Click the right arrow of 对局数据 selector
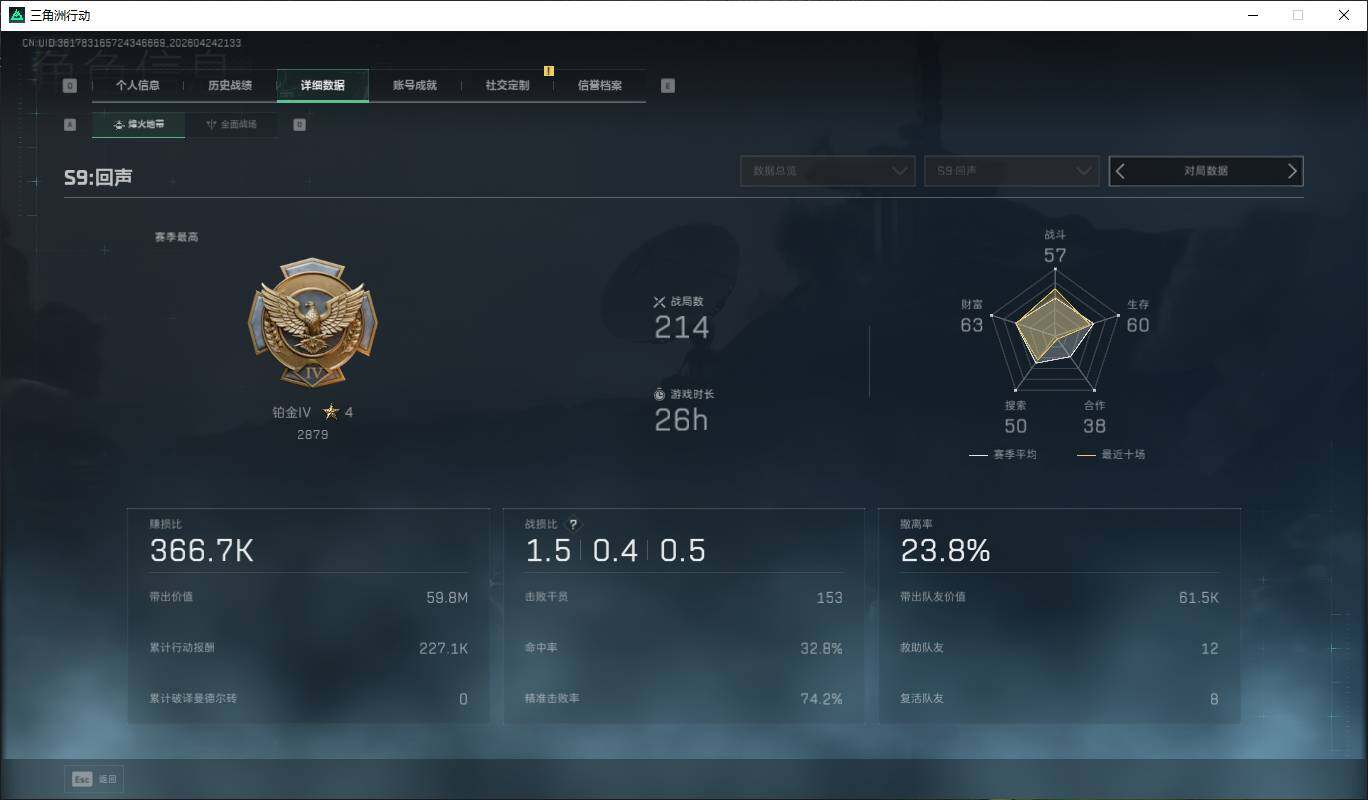 tap(1292, 171)
